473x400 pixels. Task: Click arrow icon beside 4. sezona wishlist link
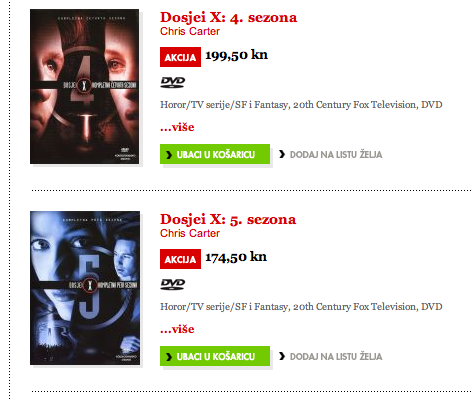click(x=282, y=154)
